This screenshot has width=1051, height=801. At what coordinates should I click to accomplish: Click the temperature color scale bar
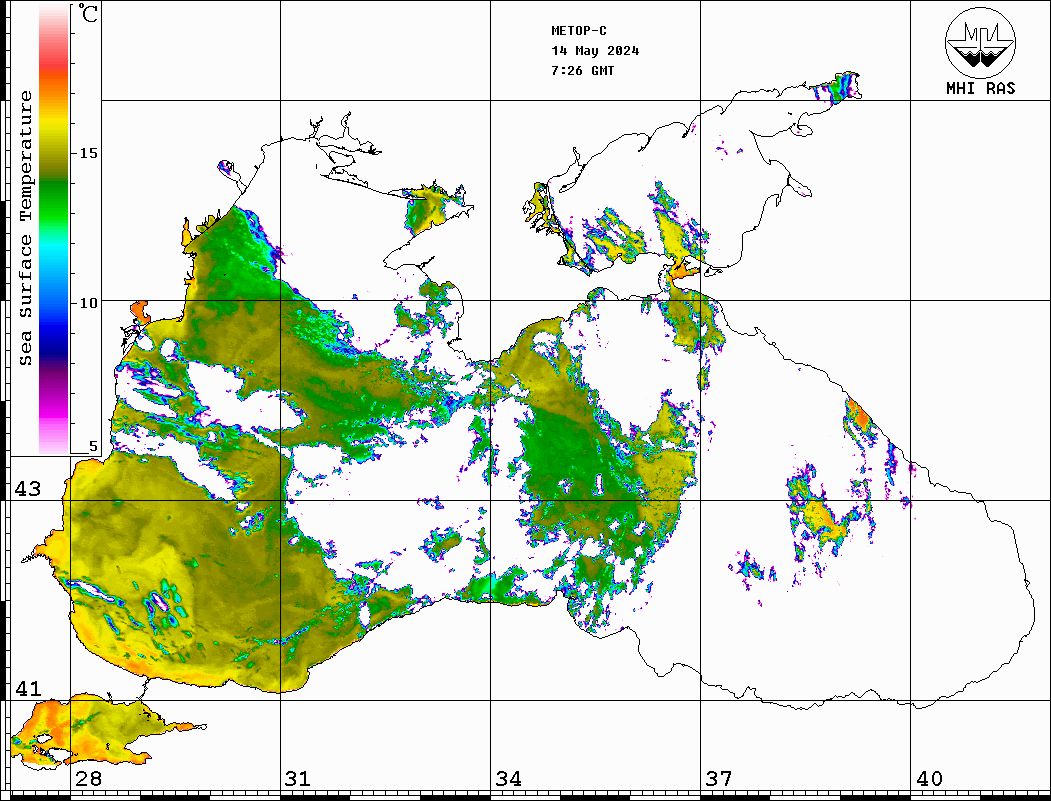click(x=54, y=230)
